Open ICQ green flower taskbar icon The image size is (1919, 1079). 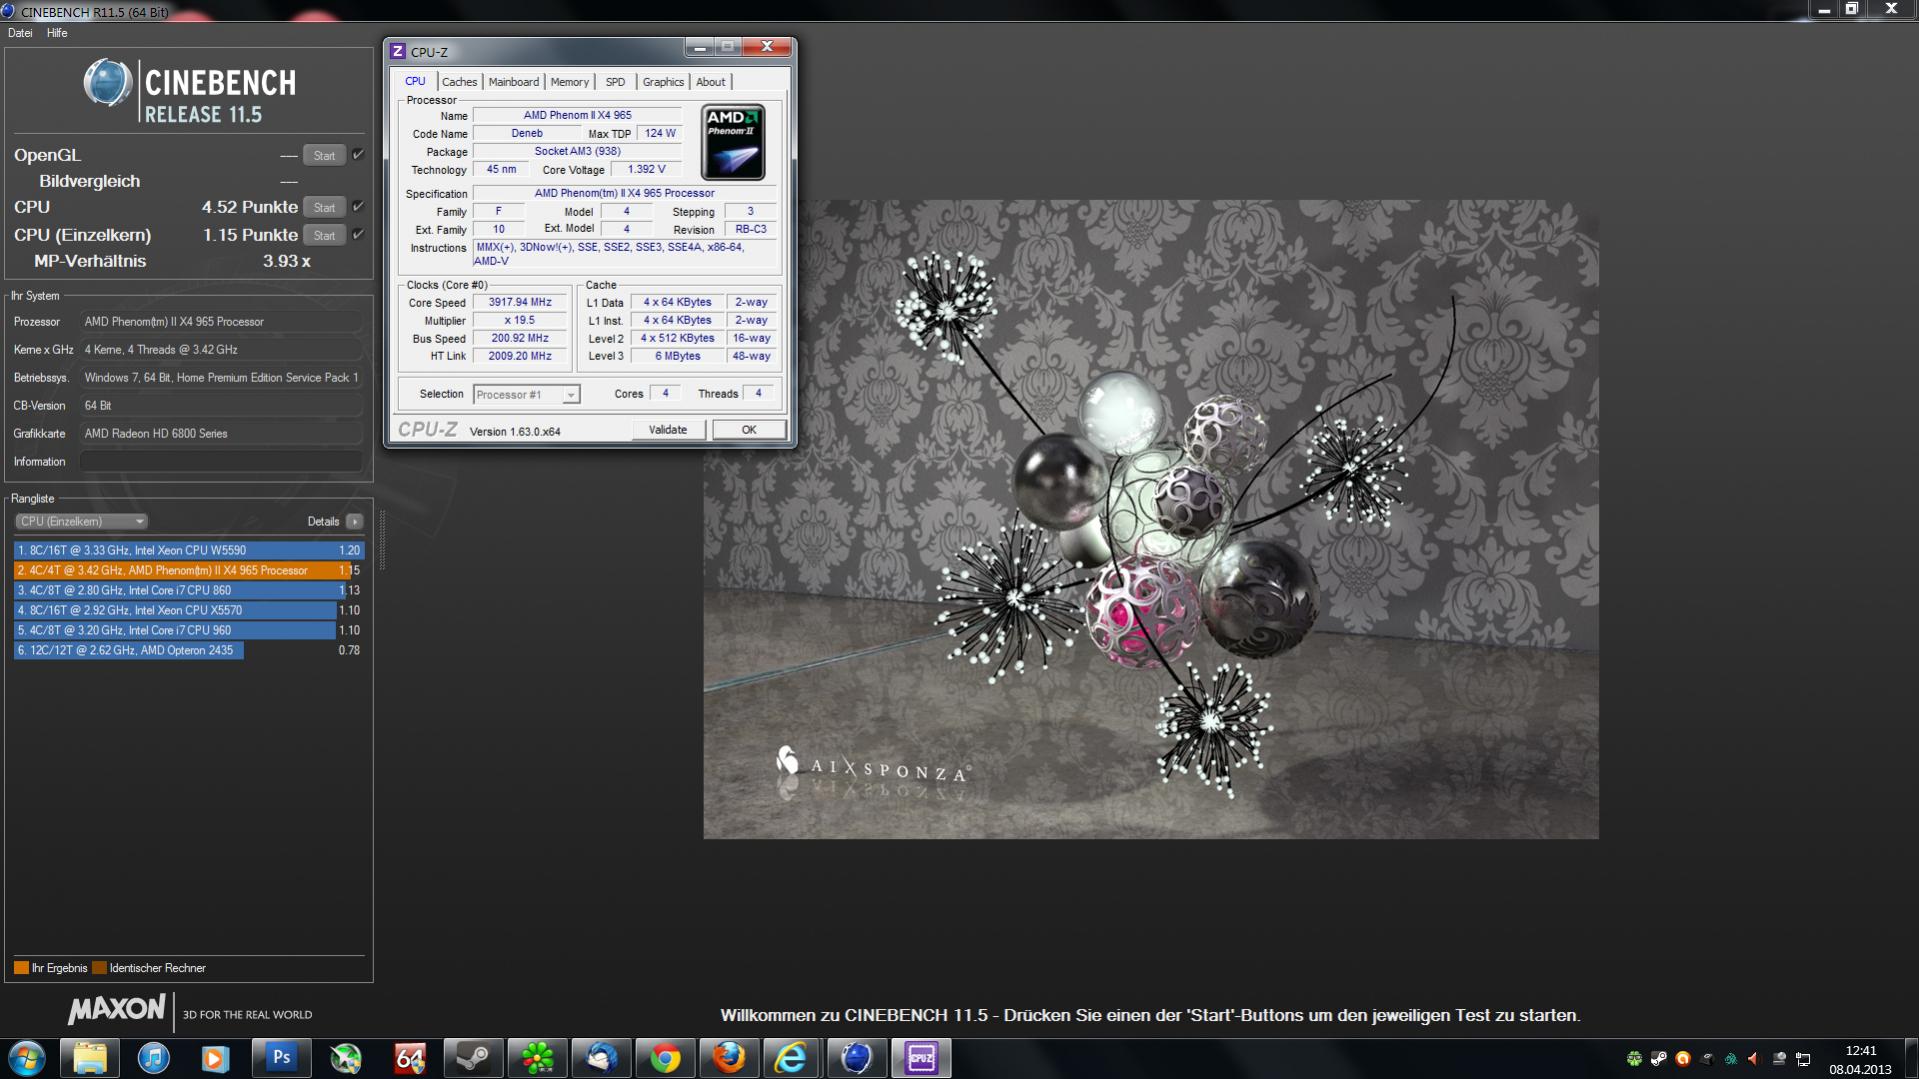point(537,1058)
